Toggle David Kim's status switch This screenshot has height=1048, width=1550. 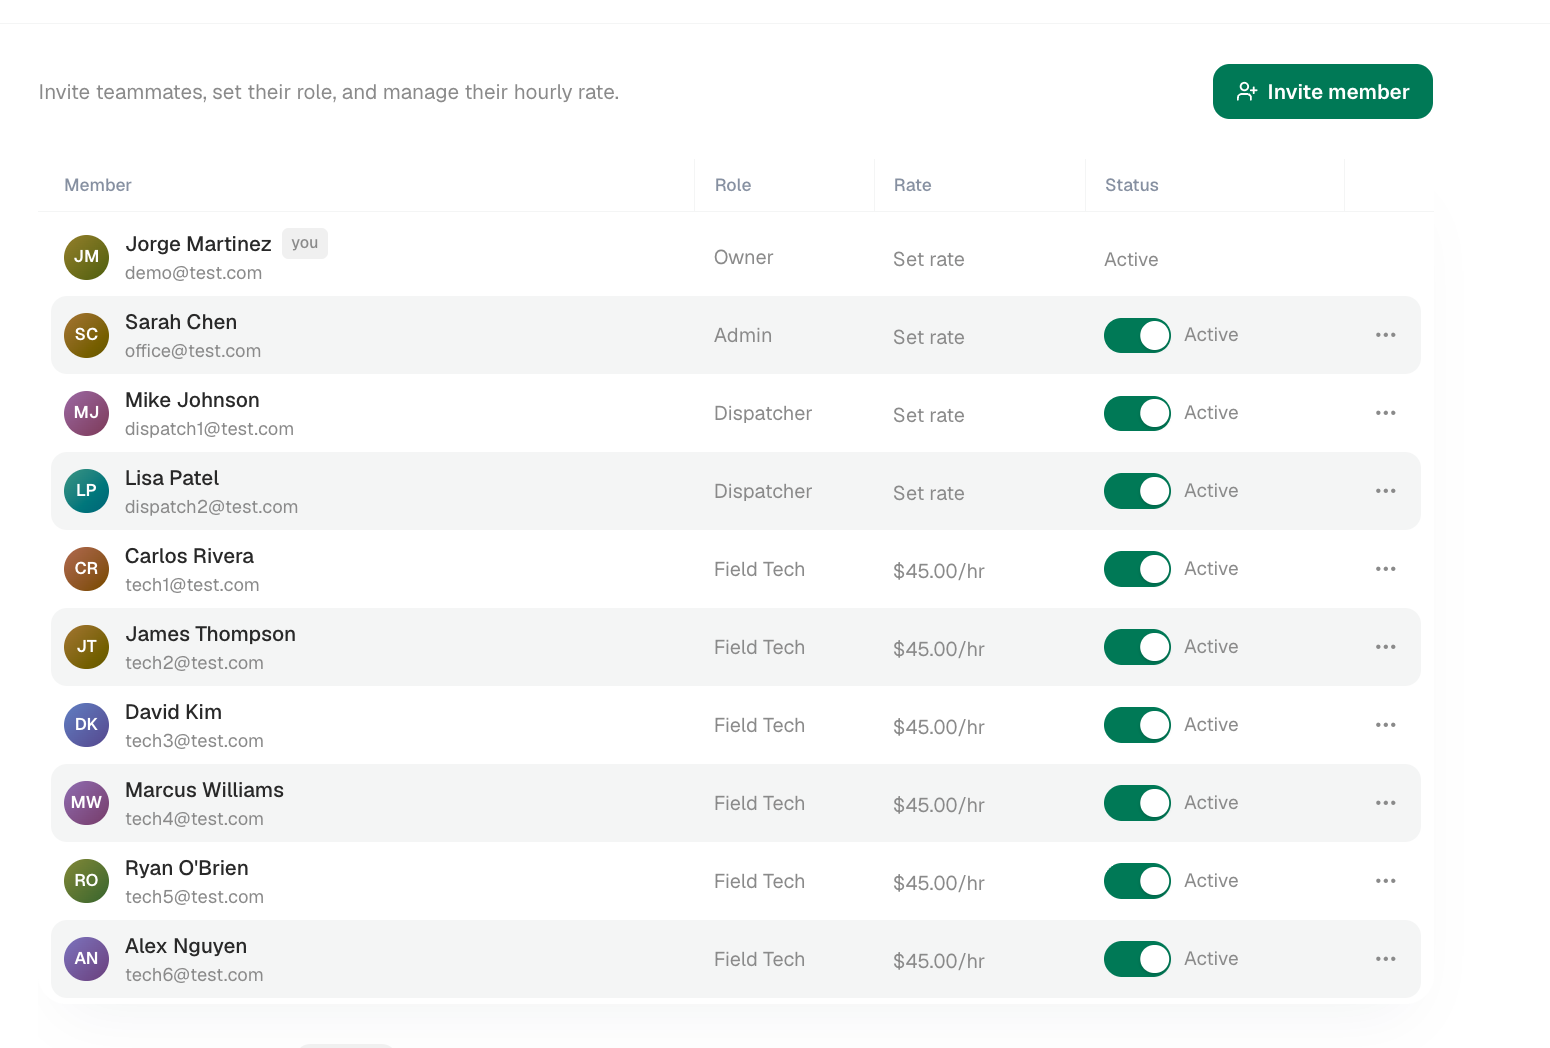[1137, 725]
